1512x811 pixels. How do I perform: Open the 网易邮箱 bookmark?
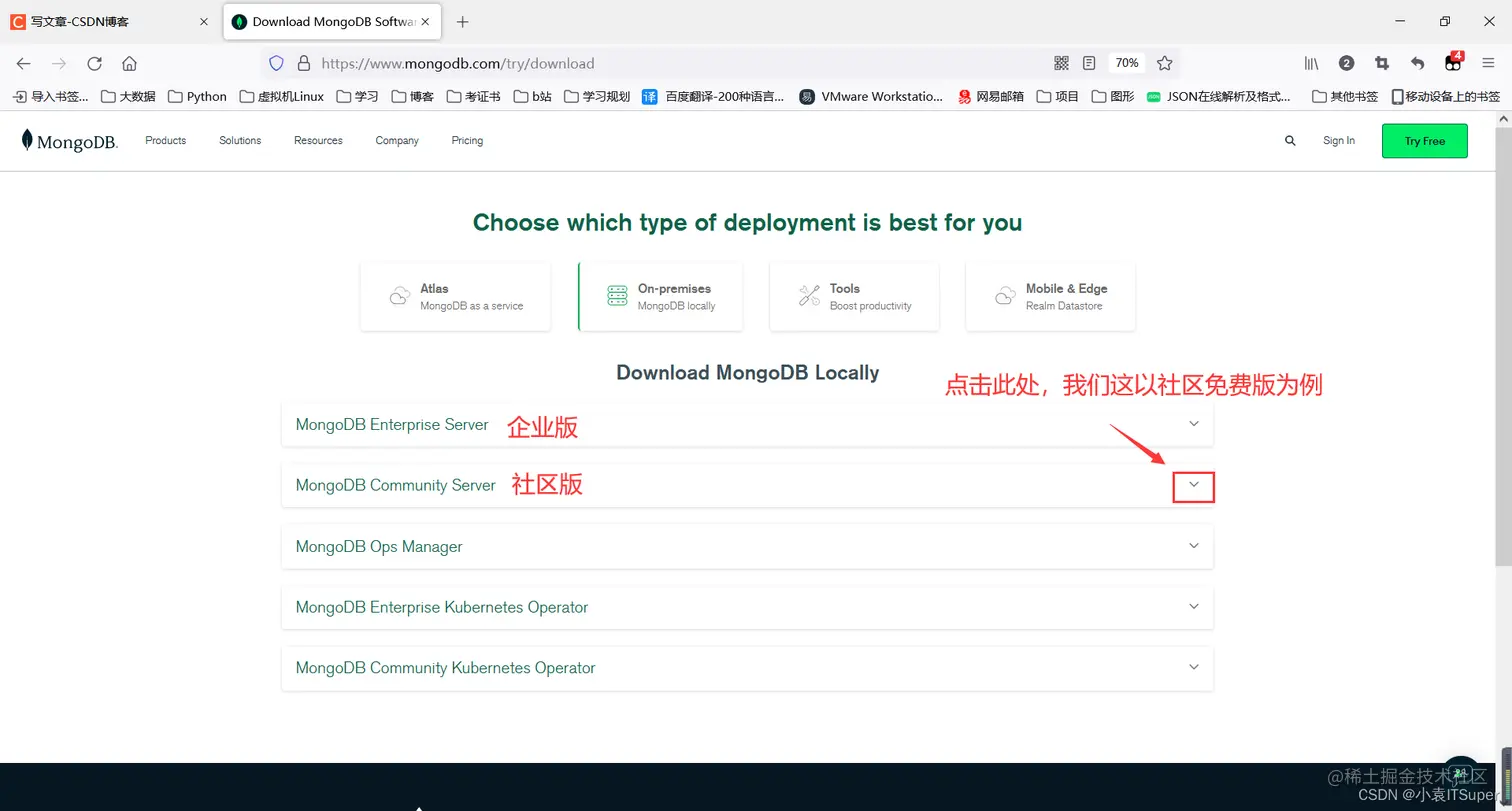(x=991, y=96)
